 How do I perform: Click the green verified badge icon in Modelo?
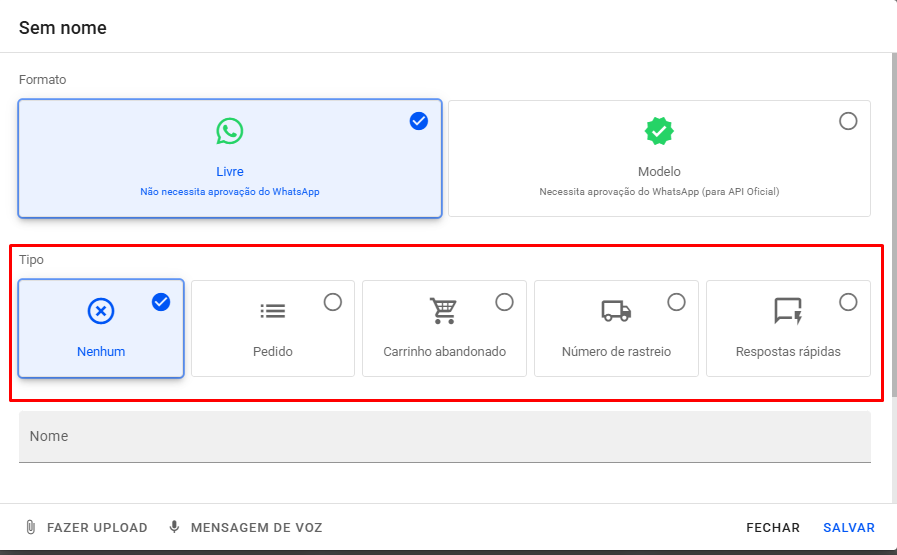pos(659,131)
